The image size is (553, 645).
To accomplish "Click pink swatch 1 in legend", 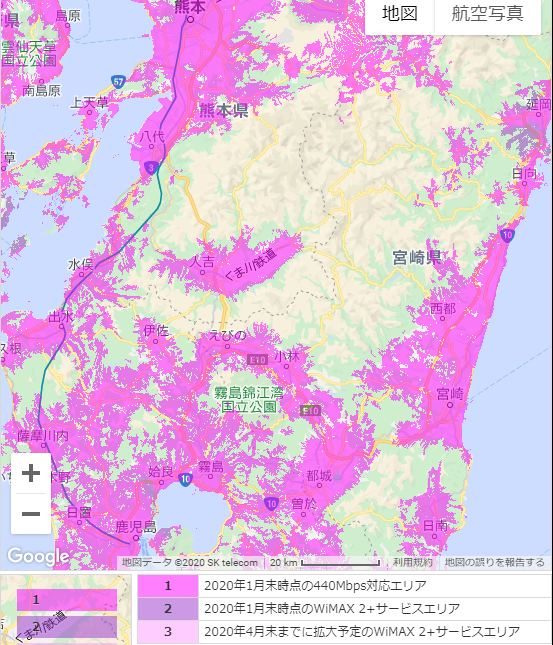I will [168, 586].
